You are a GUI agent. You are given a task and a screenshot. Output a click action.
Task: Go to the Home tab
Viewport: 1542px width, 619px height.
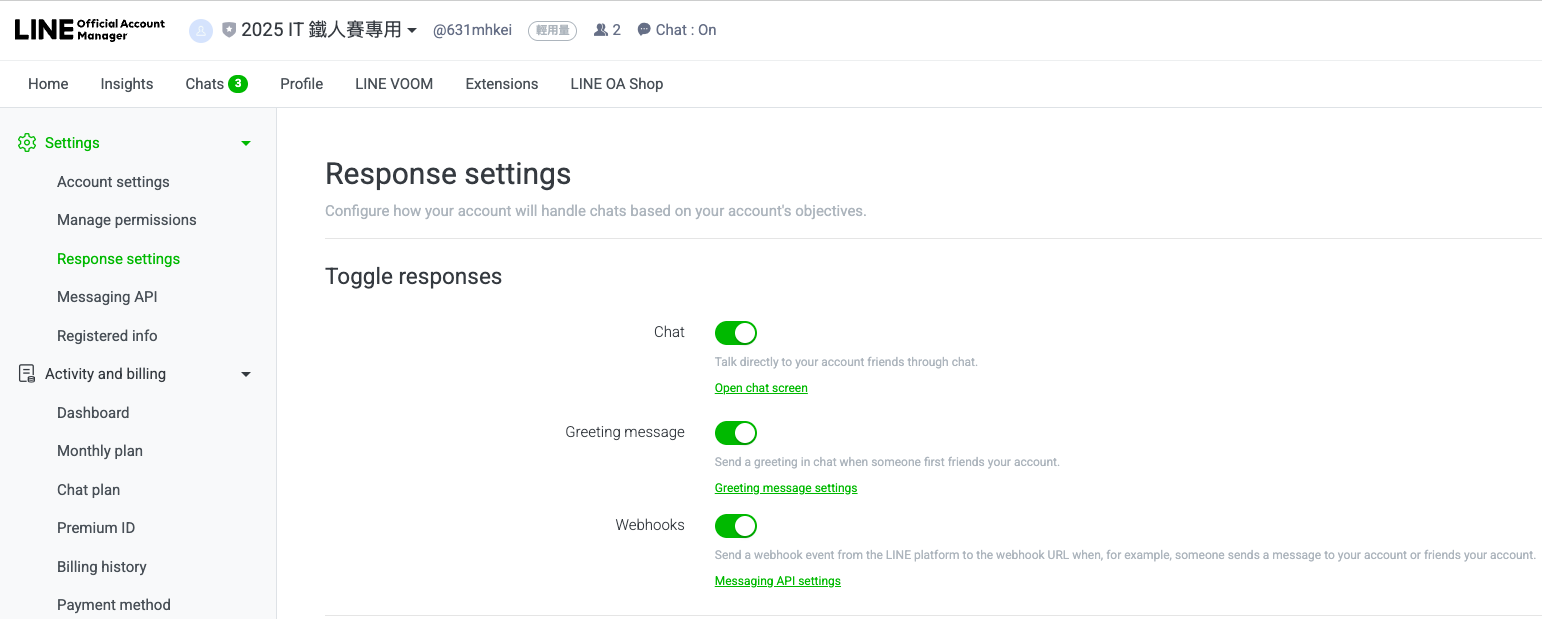(x=48, y=84)
